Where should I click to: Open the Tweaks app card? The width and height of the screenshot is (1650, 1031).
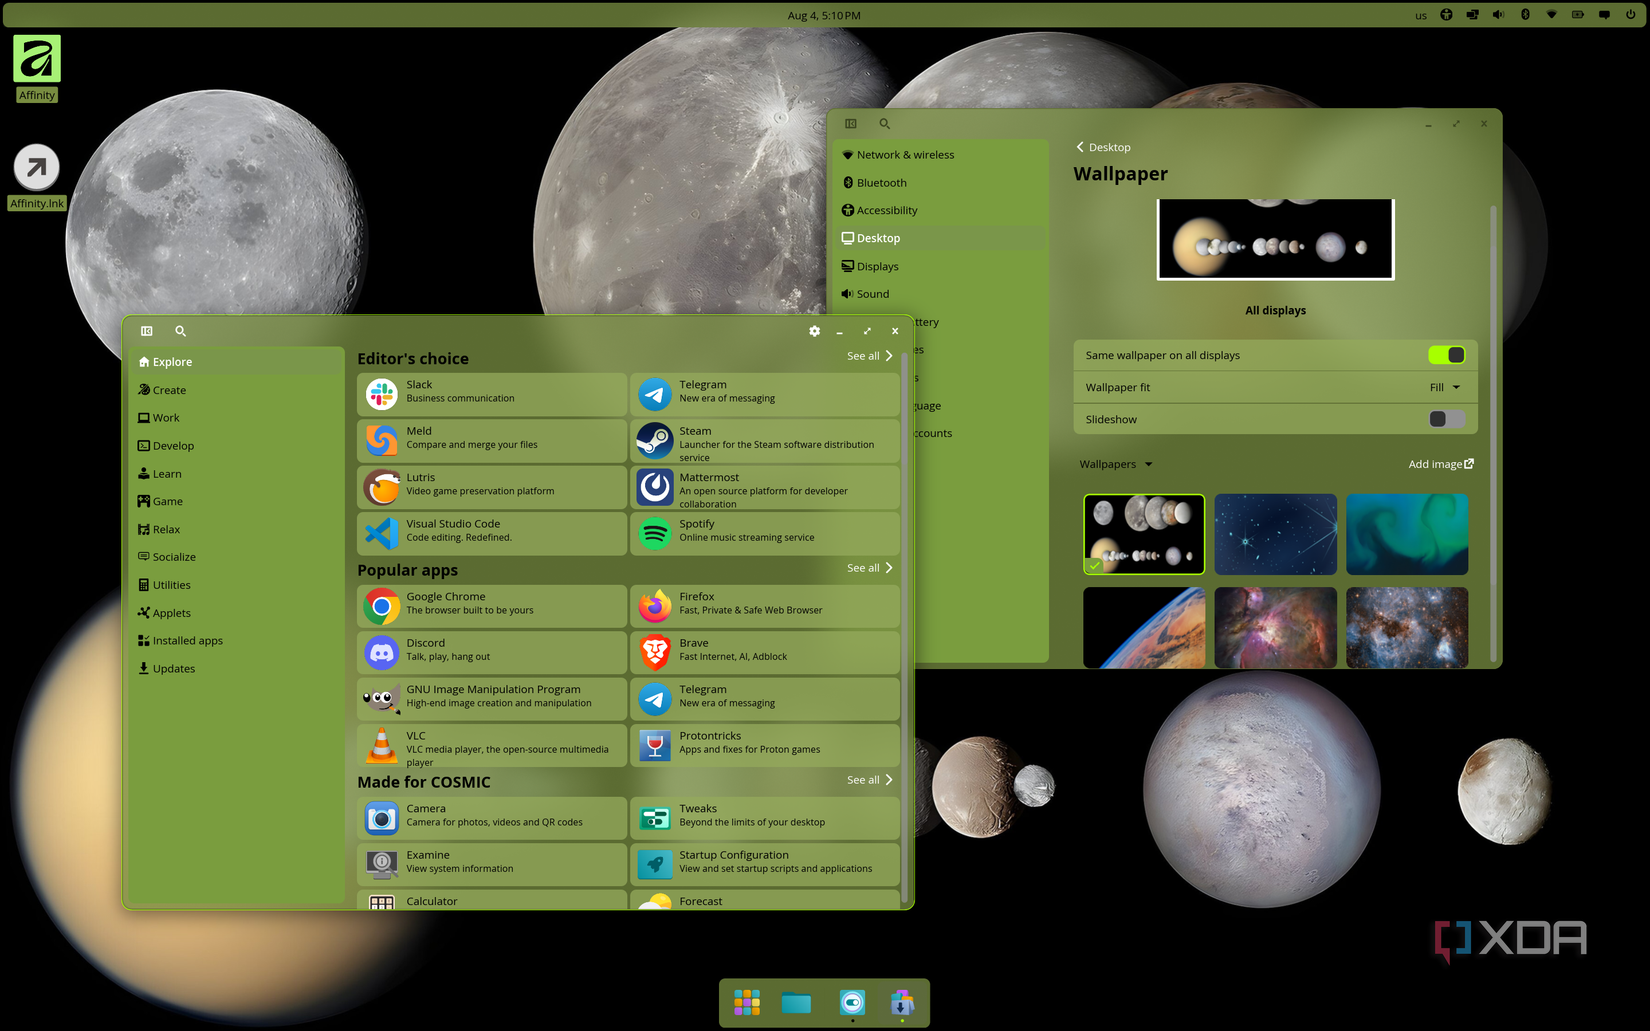[764, 818]
